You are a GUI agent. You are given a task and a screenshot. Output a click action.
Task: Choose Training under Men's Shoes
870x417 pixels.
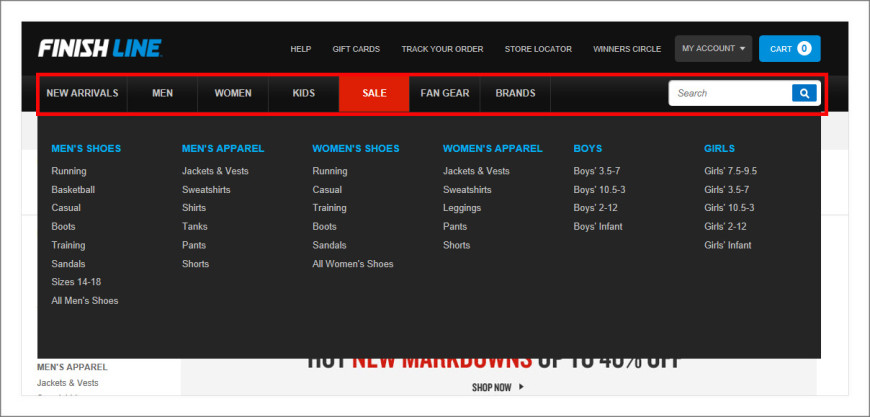[68, 245]
